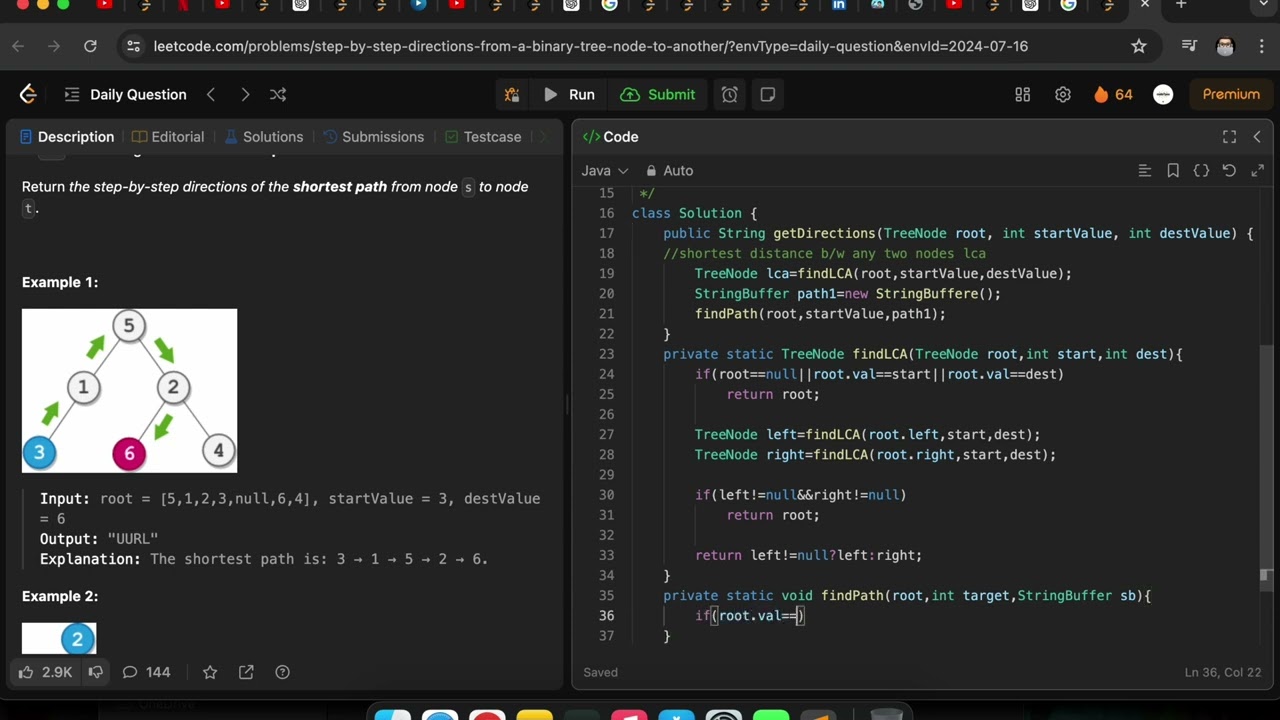Click the Premium button
Image resolution: width=1280 pixels, height=720 pixels.
click(x=1231, y=94)
